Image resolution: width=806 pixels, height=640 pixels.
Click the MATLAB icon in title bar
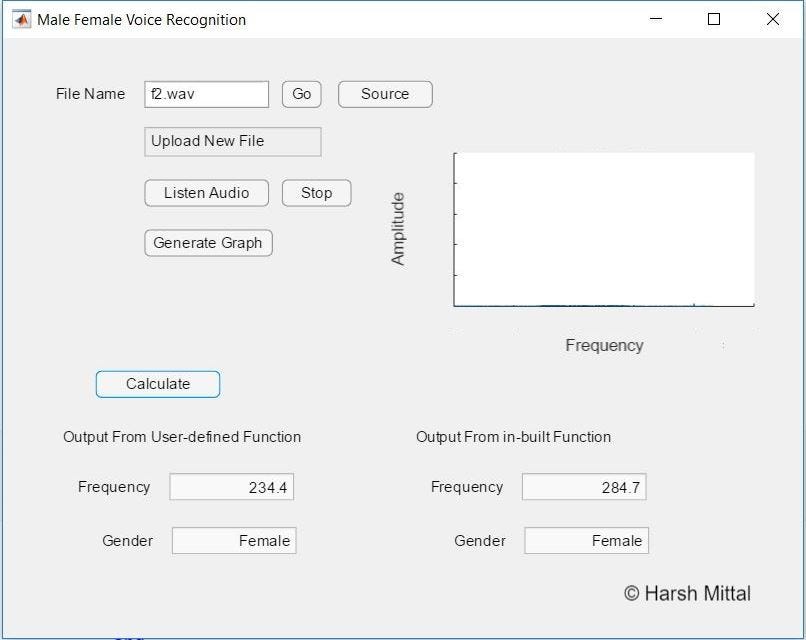pyautogui.click(x=22, y=20)
